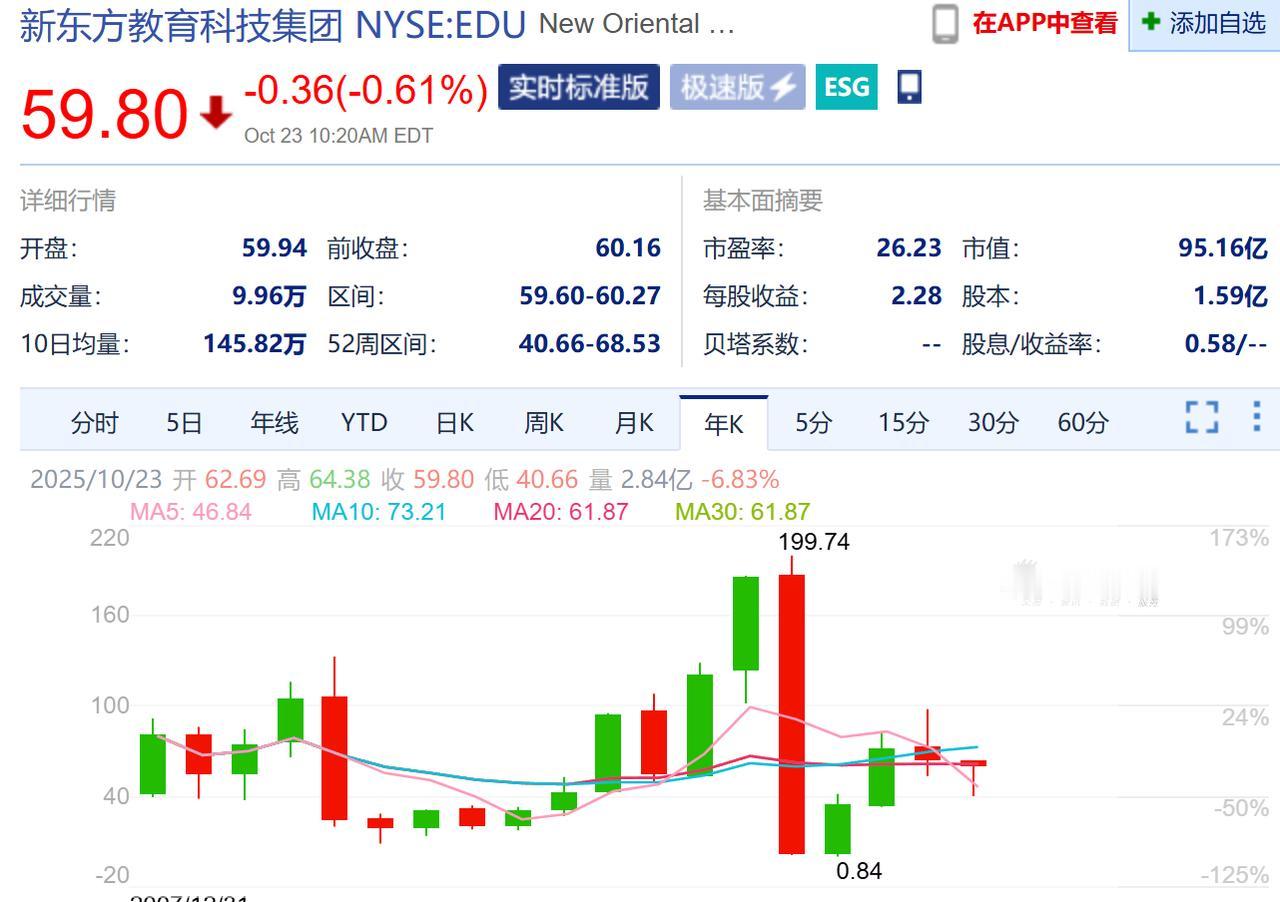Click the 详细行情 section heading
This screenshot has width=1280, height=902.
pos(68,201)
